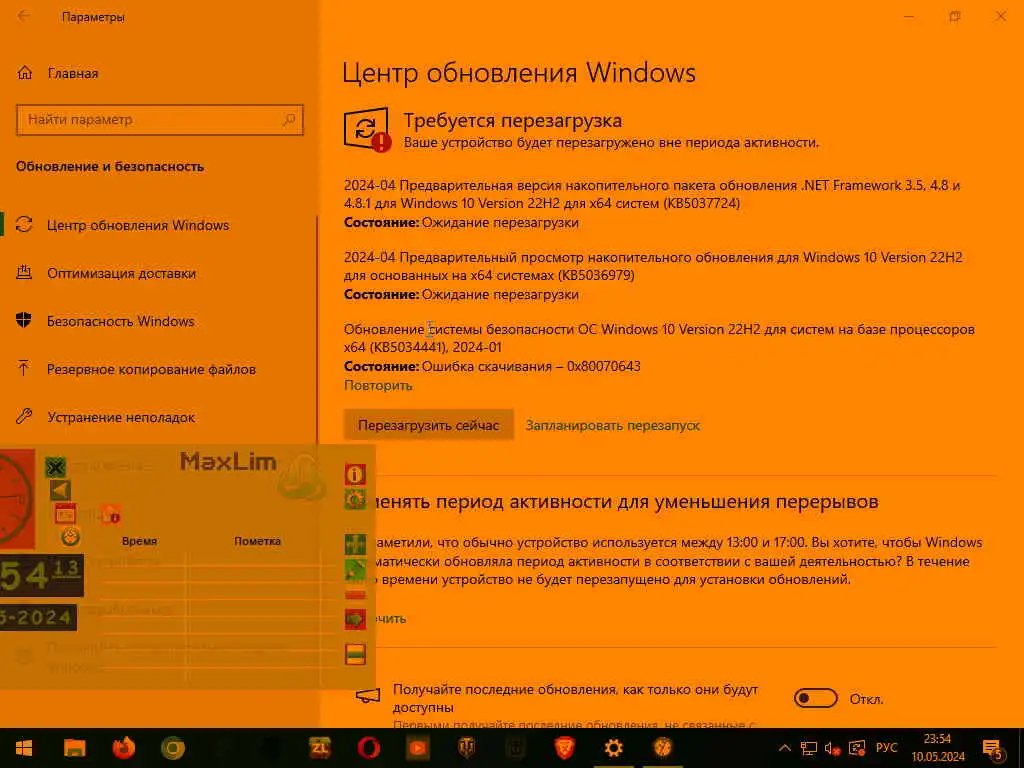The image size is (1024, 768).
Task: Click Перезагрузить сейчас button
Action: click(428, 426)
